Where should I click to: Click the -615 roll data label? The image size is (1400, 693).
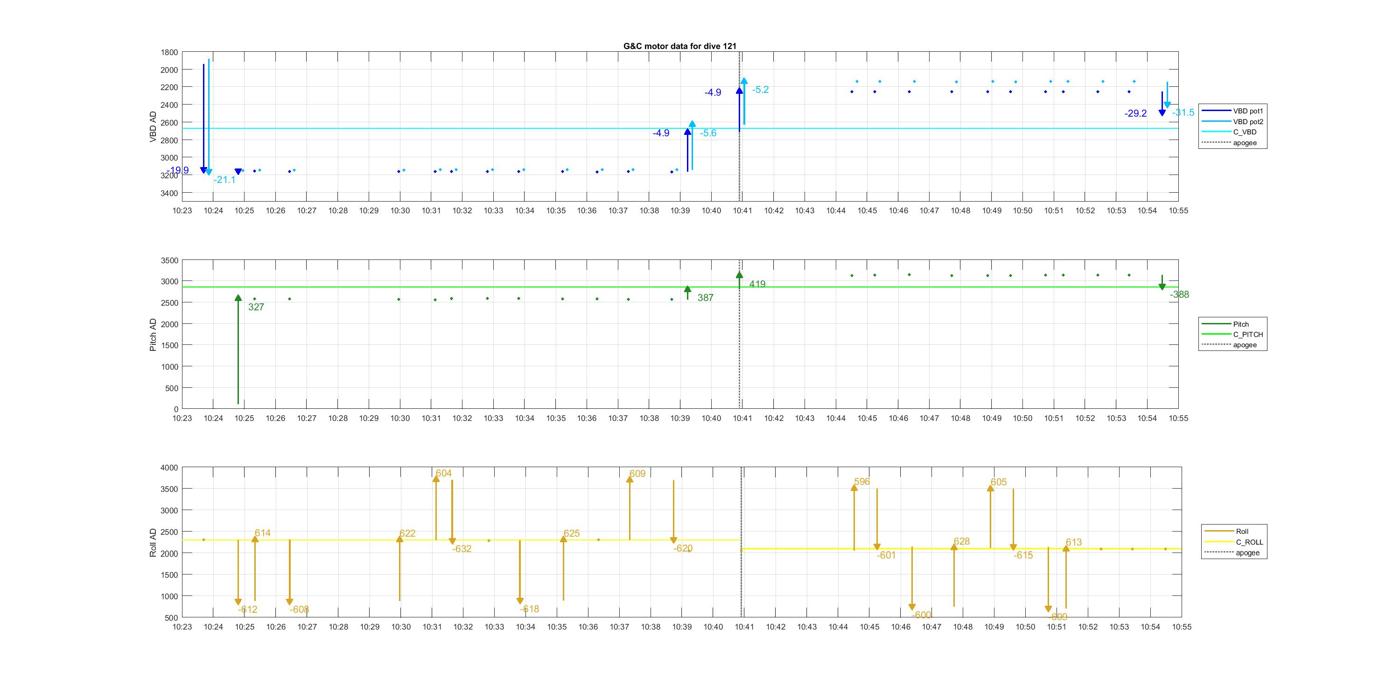pyautogui.click(x=1023, y=555)
